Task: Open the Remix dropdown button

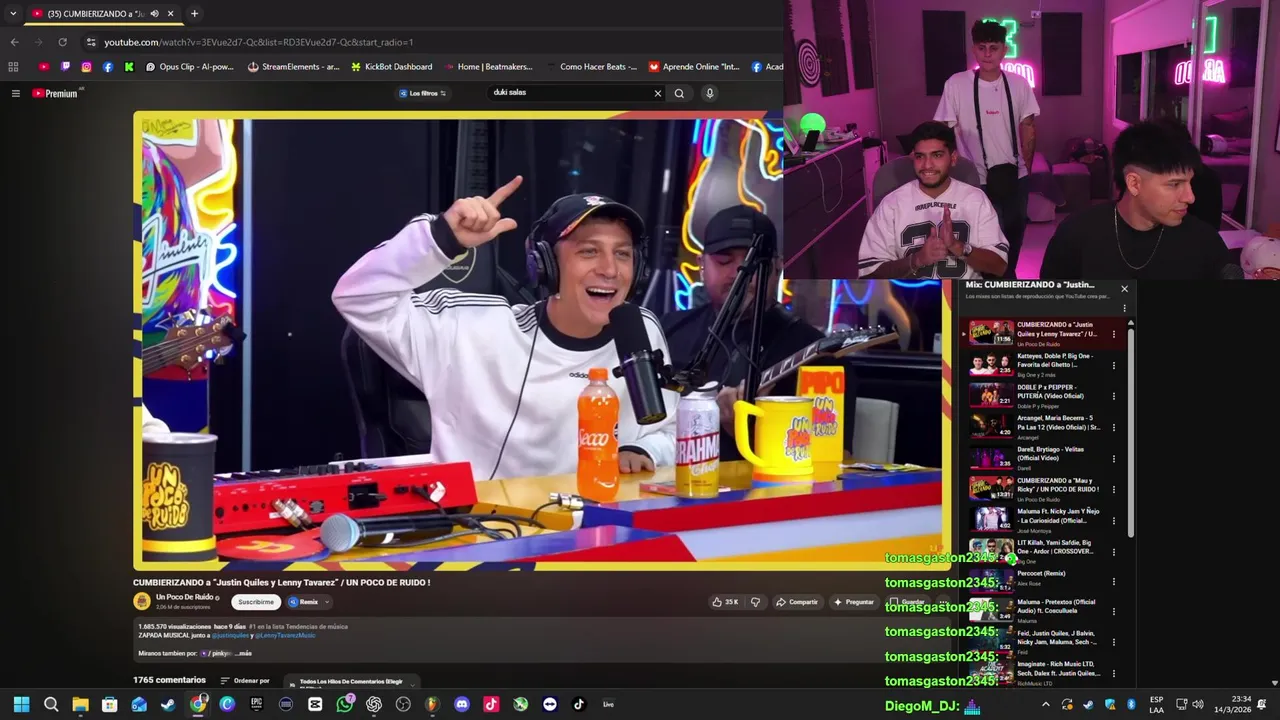Action: point(309,602)
